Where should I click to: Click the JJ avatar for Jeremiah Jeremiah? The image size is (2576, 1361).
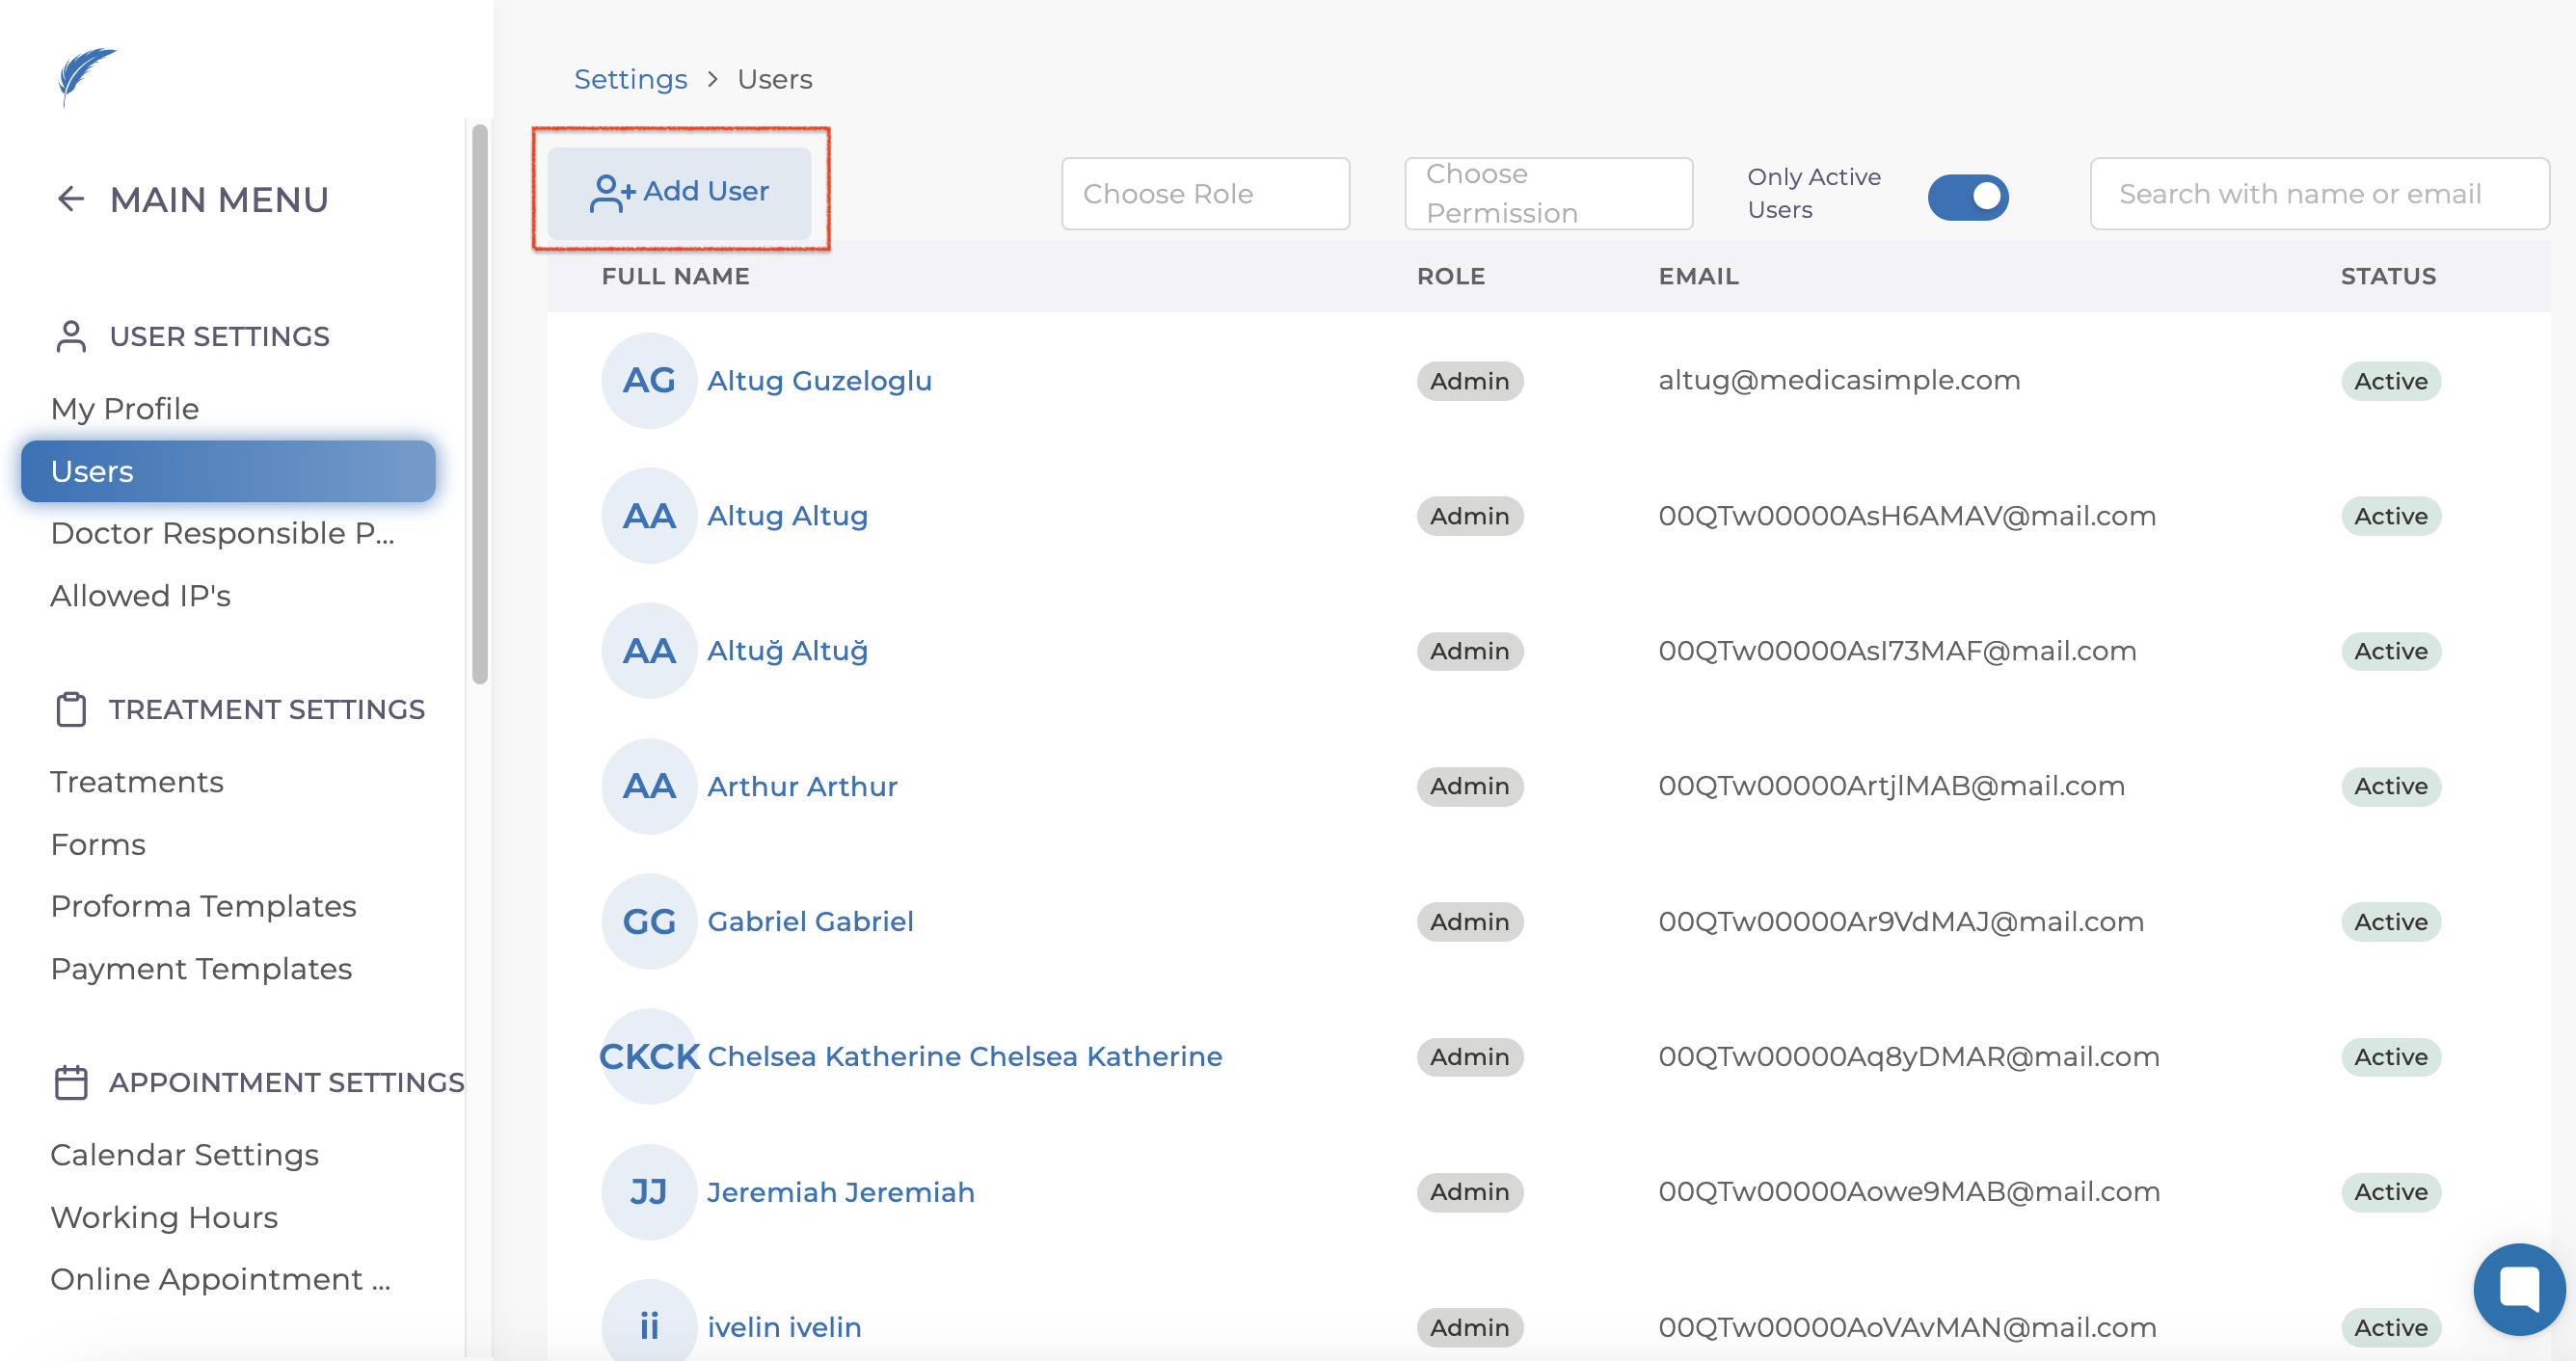(x=648, y=1191)
